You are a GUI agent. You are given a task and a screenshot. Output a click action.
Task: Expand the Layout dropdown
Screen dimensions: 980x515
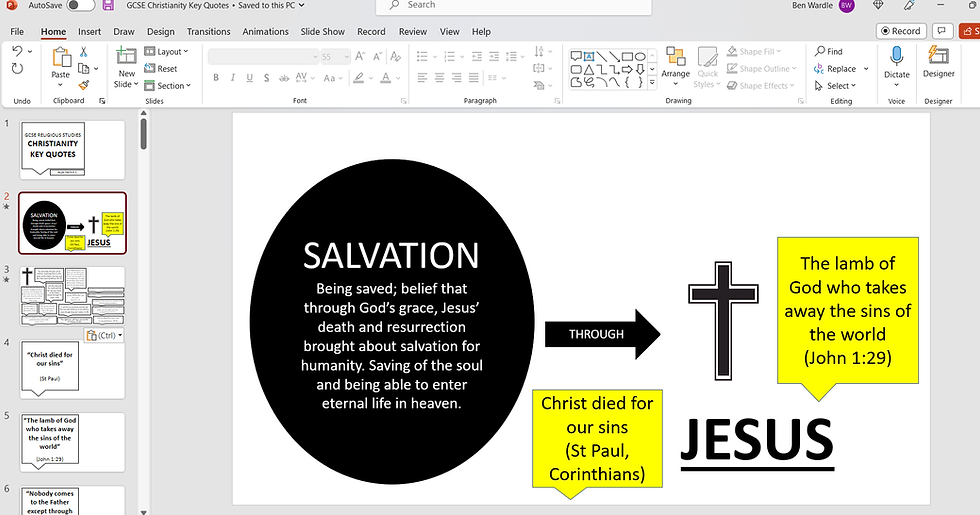click(x=168, y=52)
